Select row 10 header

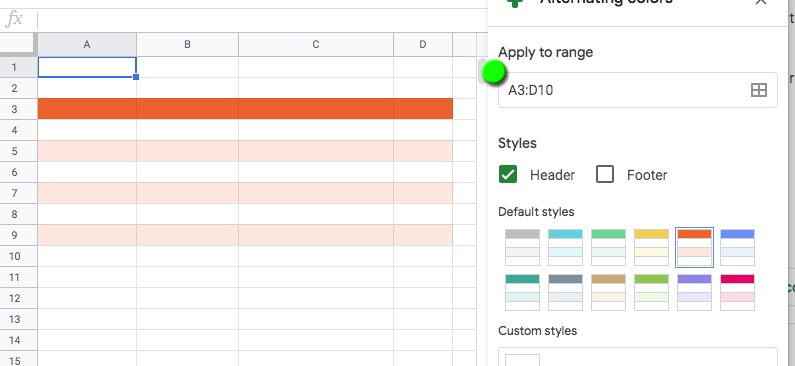coord(19,256)
